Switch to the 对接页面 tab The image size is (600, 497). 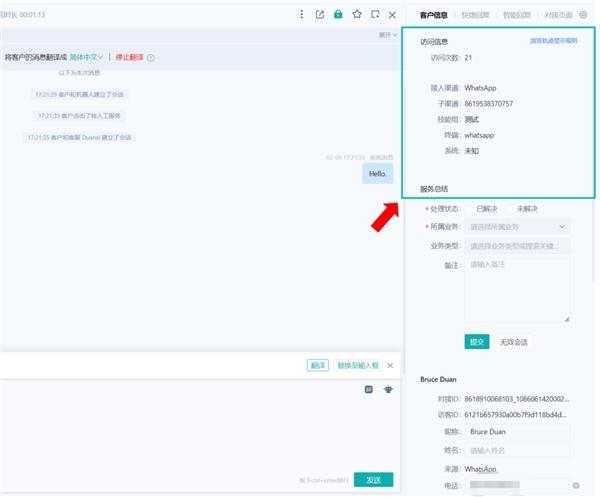point(558,15)
